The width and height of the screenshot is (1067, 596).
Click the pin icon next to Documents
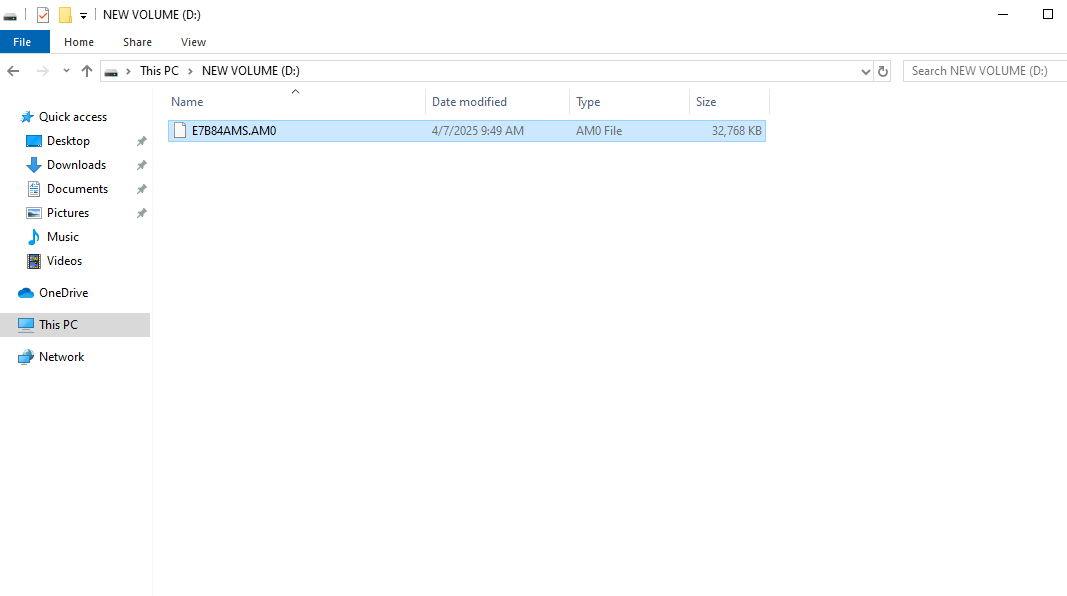coord(142,189)
